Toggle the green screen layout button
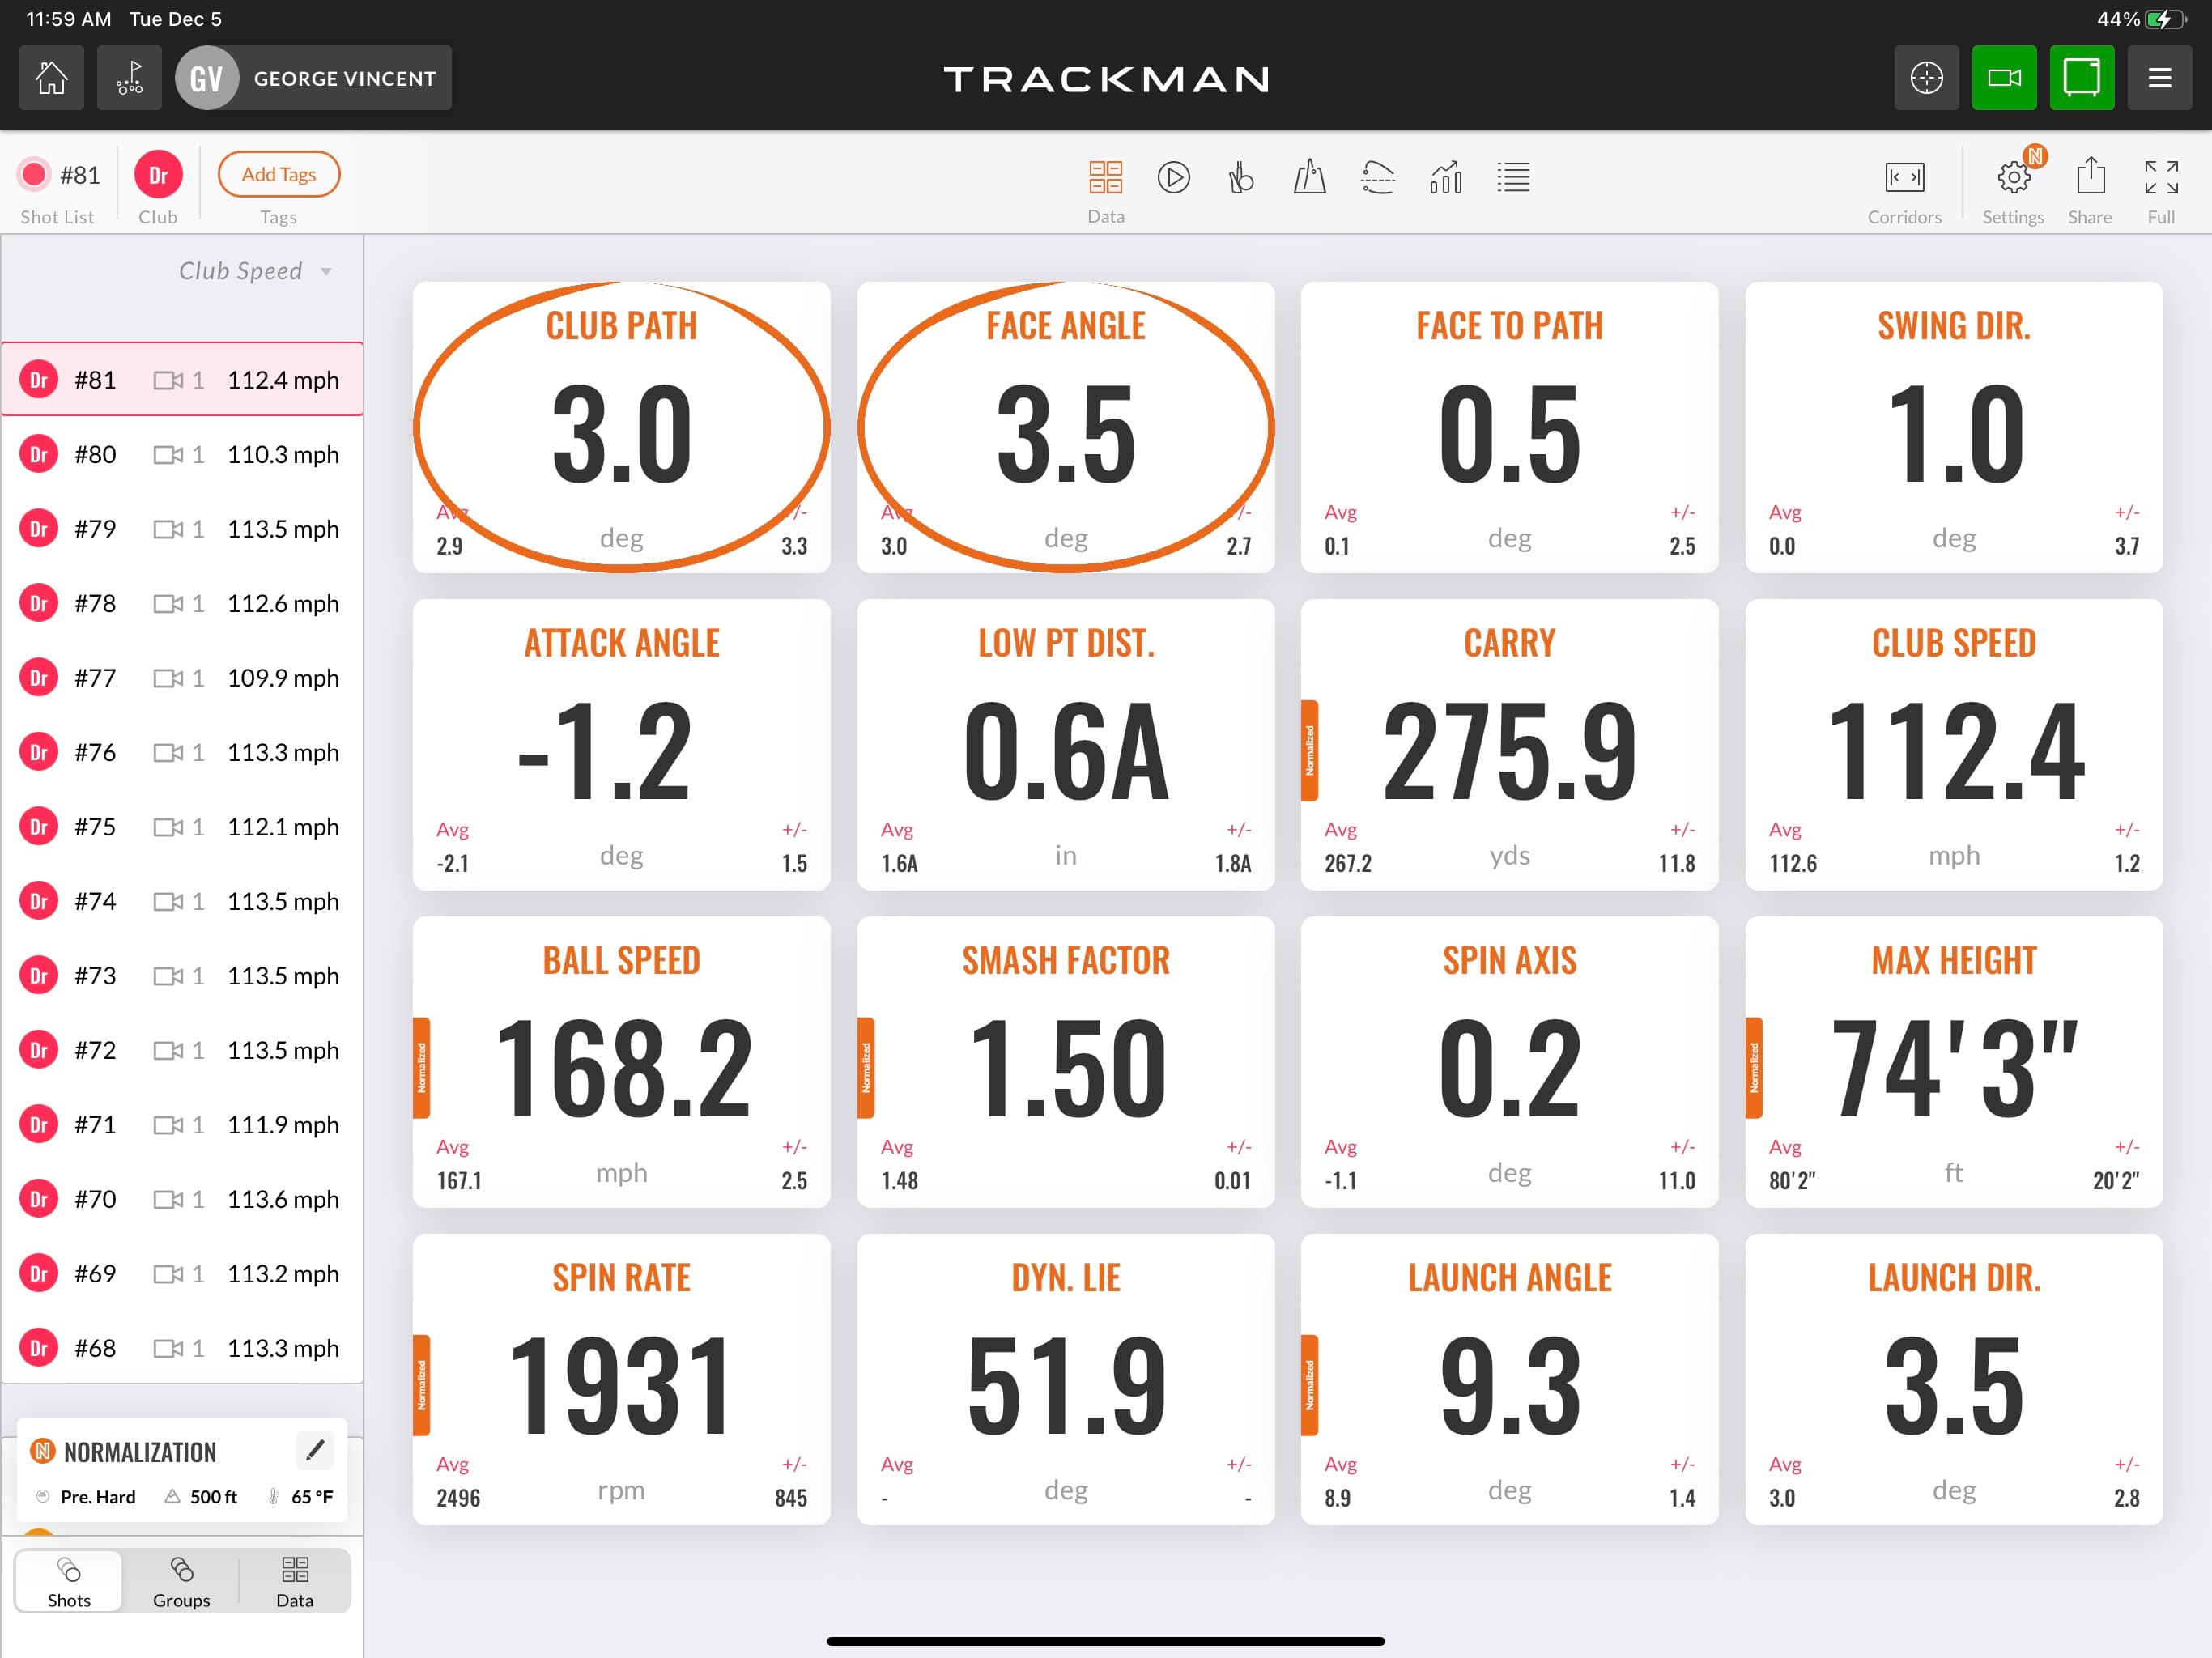 pos(2081,78)
